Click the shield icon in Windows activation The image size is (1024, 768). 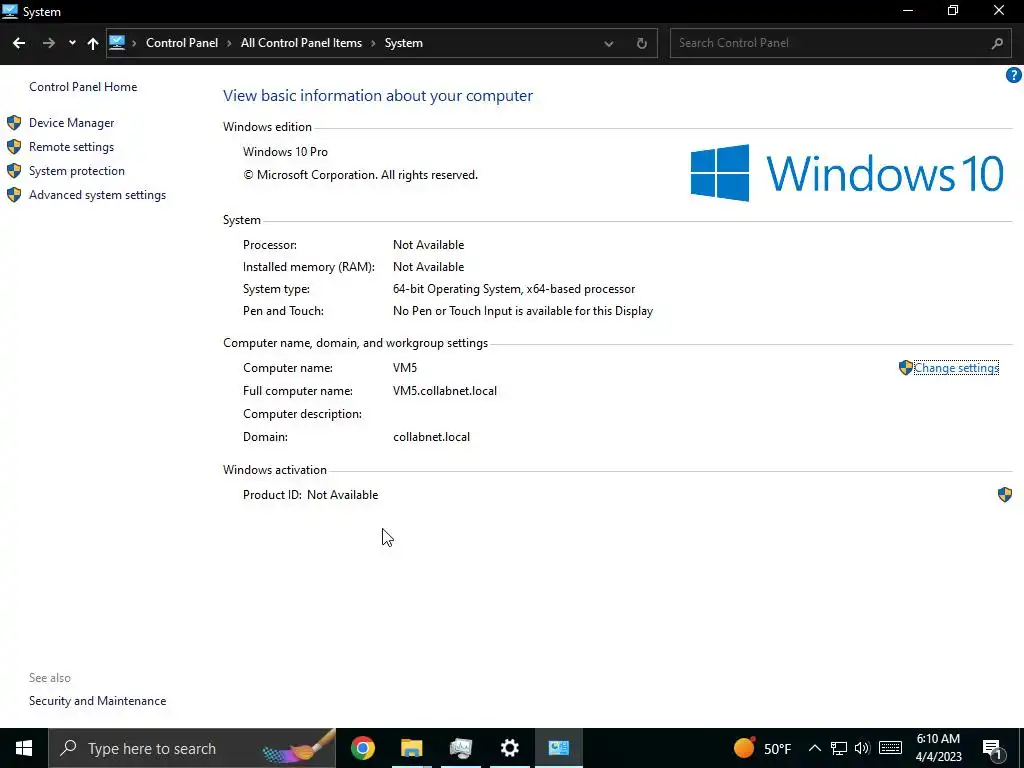click(1004, 494)
